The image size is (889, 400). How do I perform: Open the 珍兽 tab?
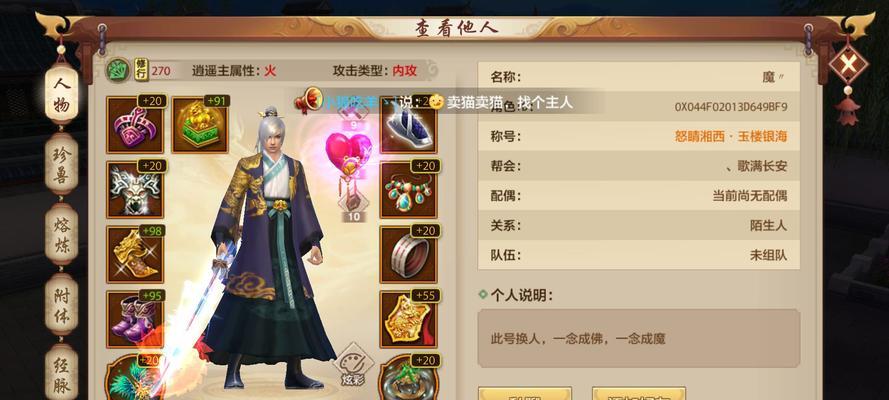coord(62,164)
